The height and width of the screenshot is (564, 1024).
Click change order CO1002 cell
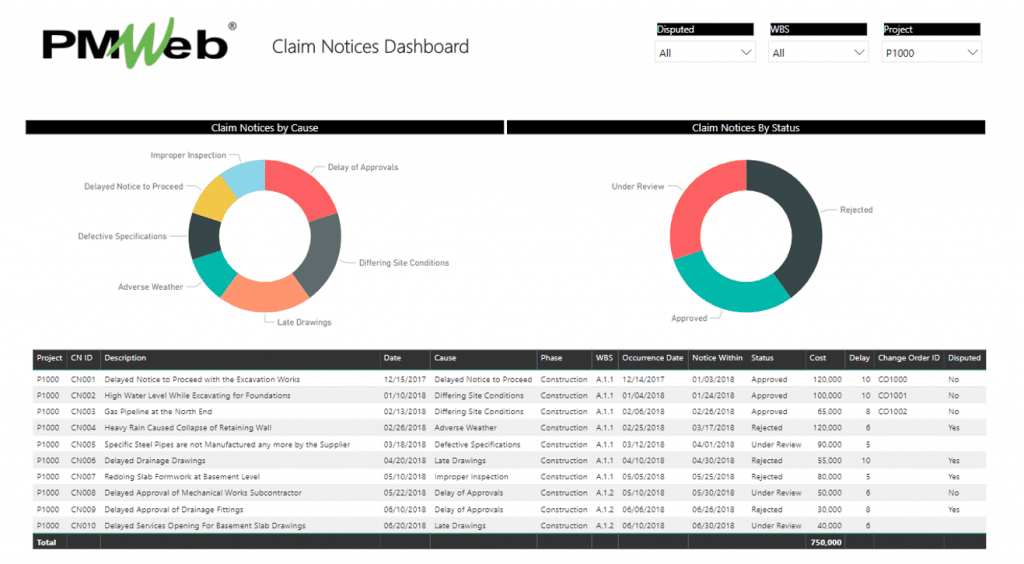point(893,412)
